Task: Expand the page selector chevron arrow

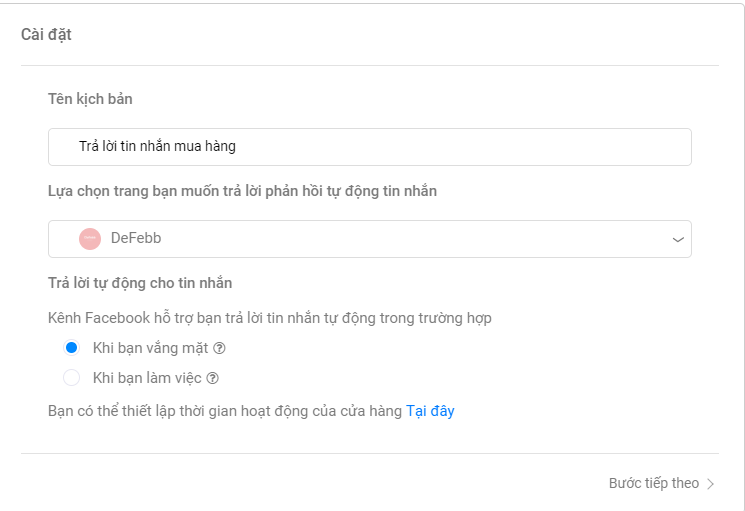Action: 678,239
